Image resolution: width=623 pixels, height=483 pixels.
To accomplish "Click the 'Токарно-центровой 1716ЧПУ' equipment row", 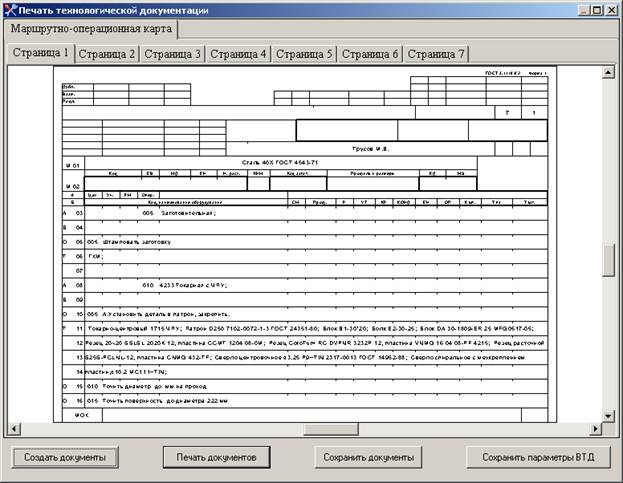I will pos(305,328).
